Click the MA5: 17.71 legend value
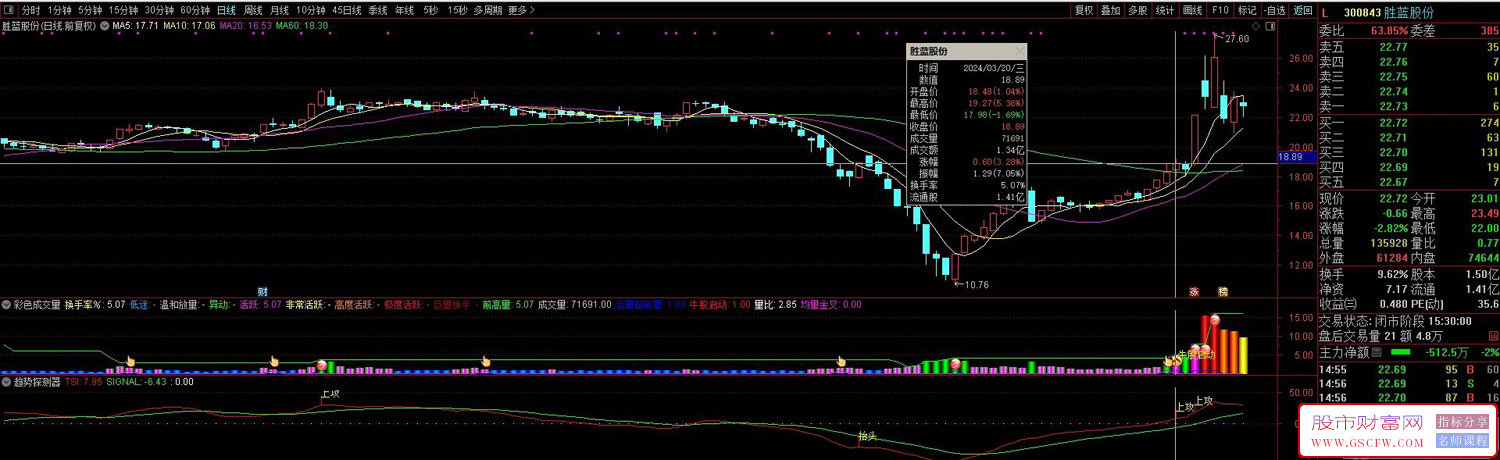Viewport: 1500px width, 460px height. tap(136, 27)
